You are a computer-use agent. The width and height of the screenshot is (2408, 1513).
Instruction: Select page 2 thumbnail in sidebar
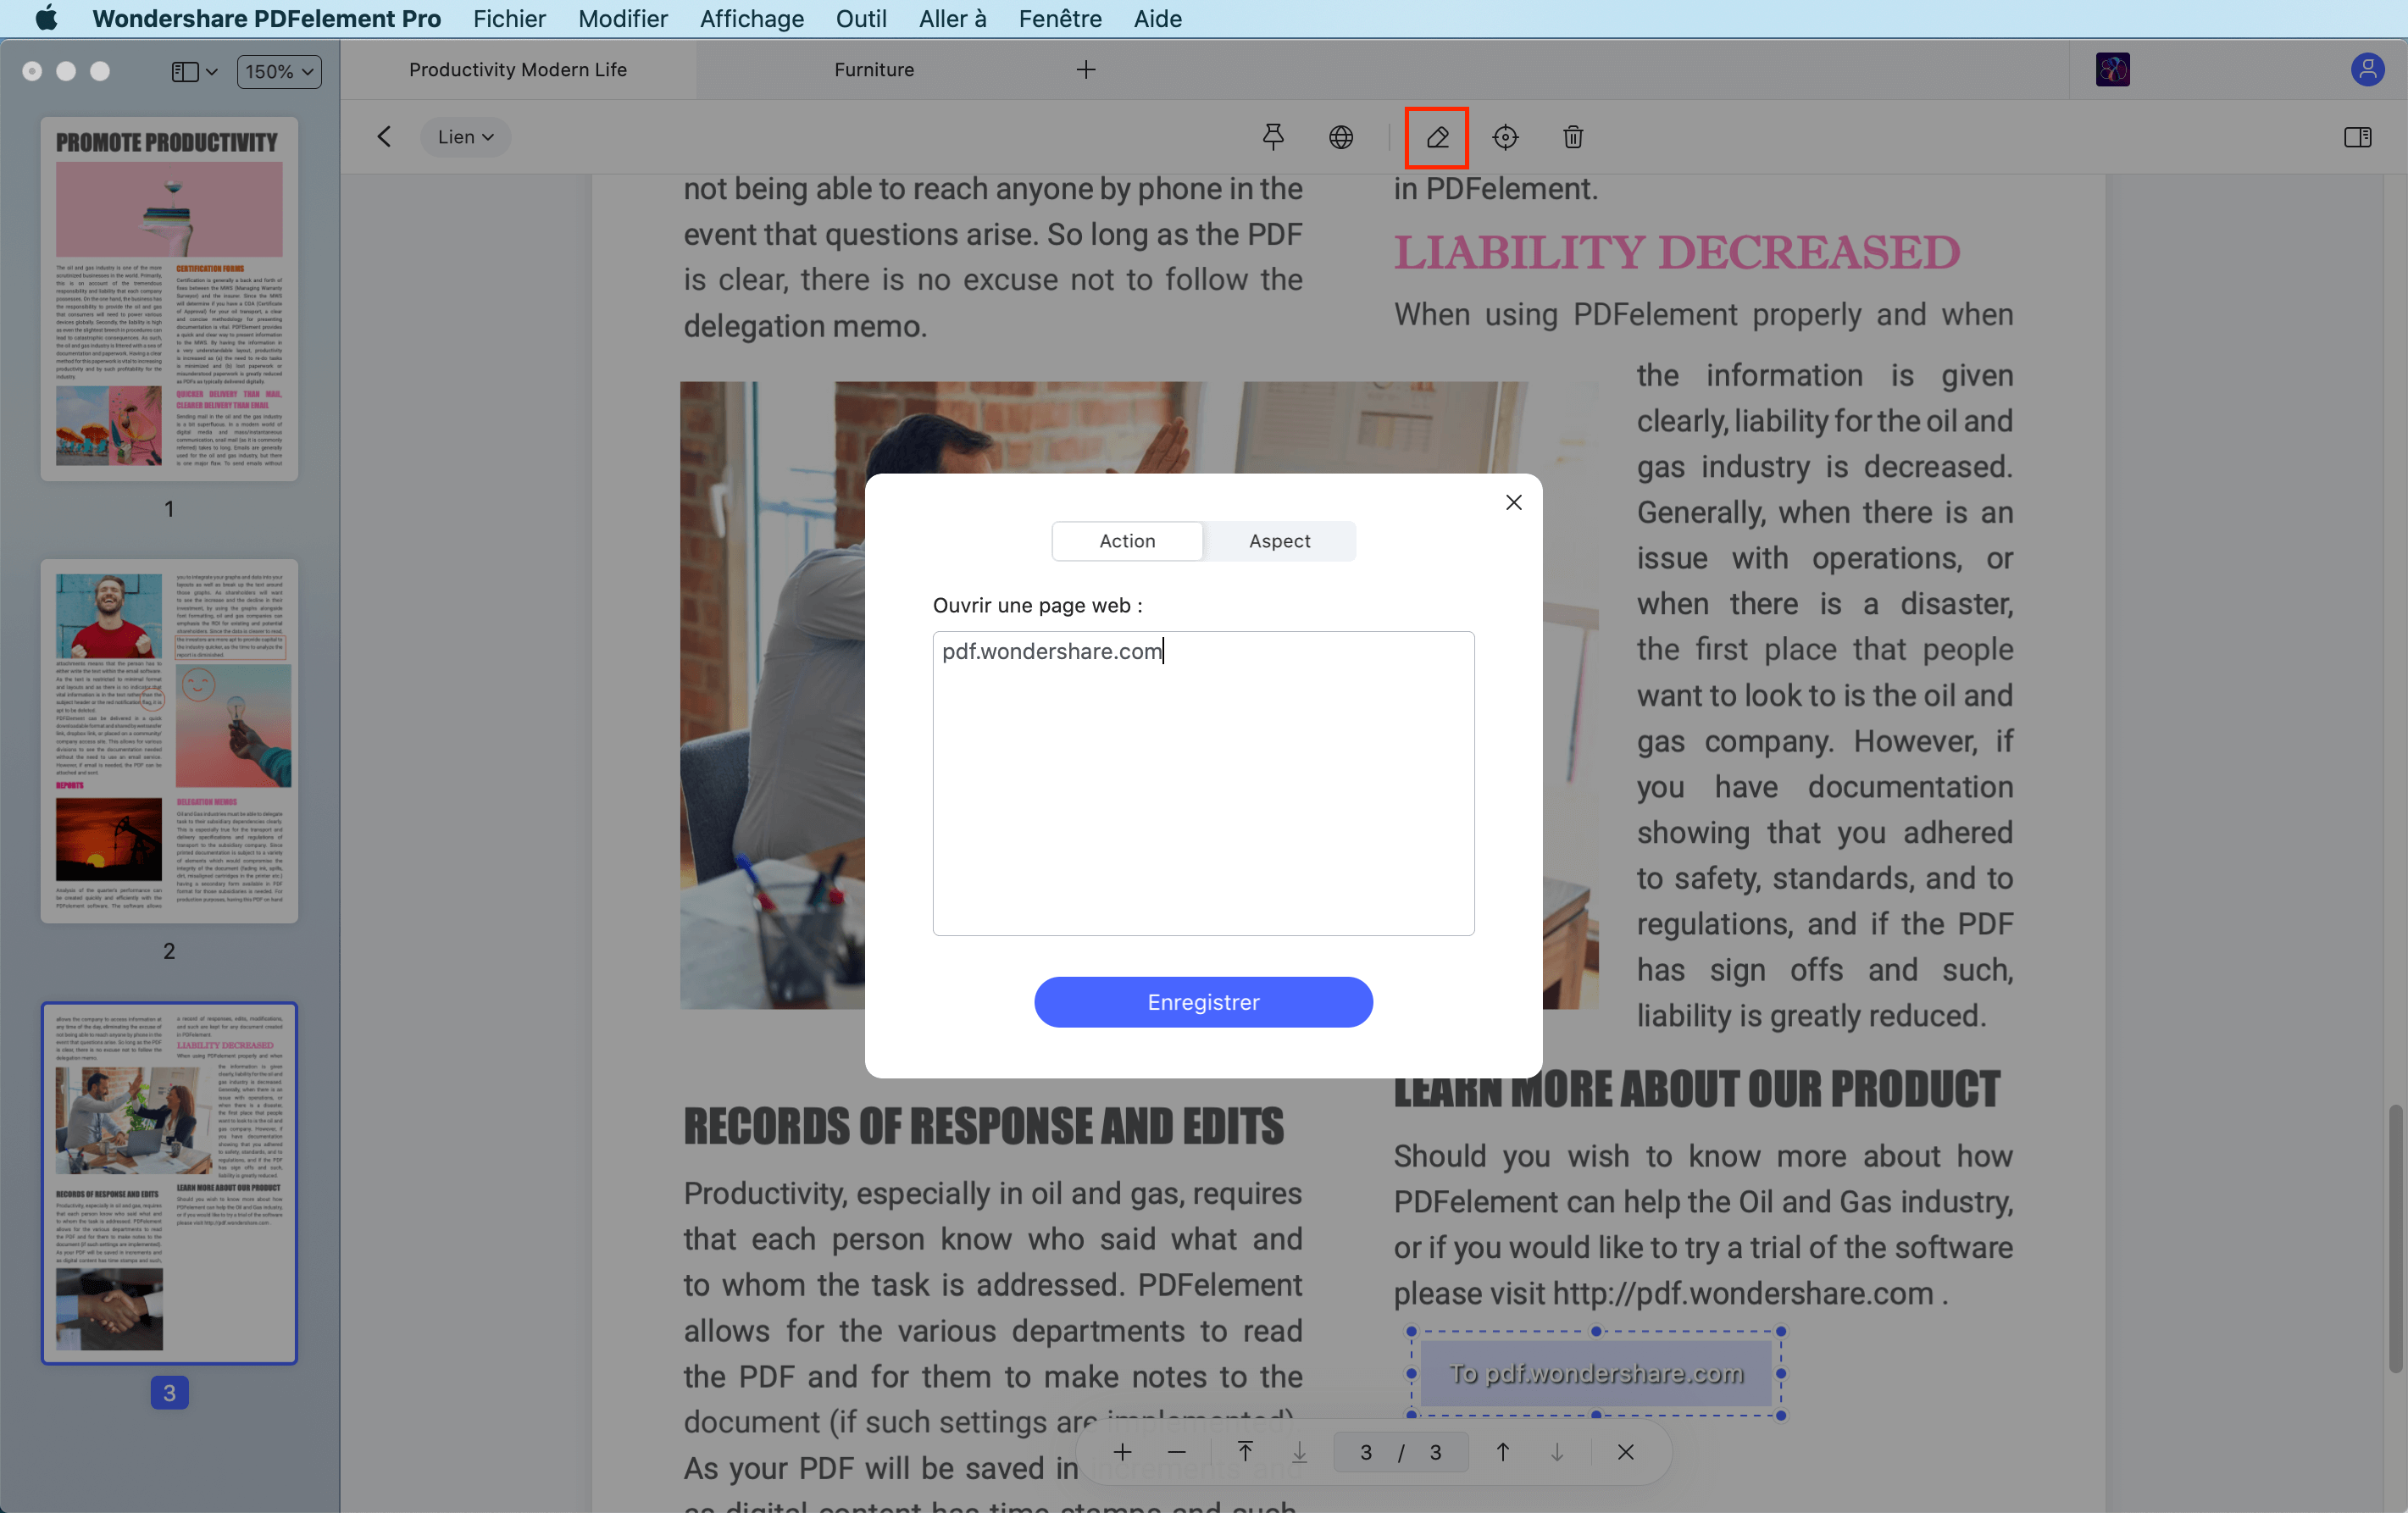pos(169,741)
